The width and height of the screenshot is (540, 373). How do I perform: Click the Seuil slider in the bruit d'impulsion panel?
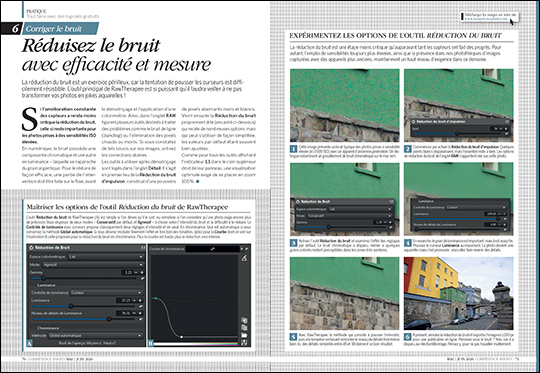457,133
